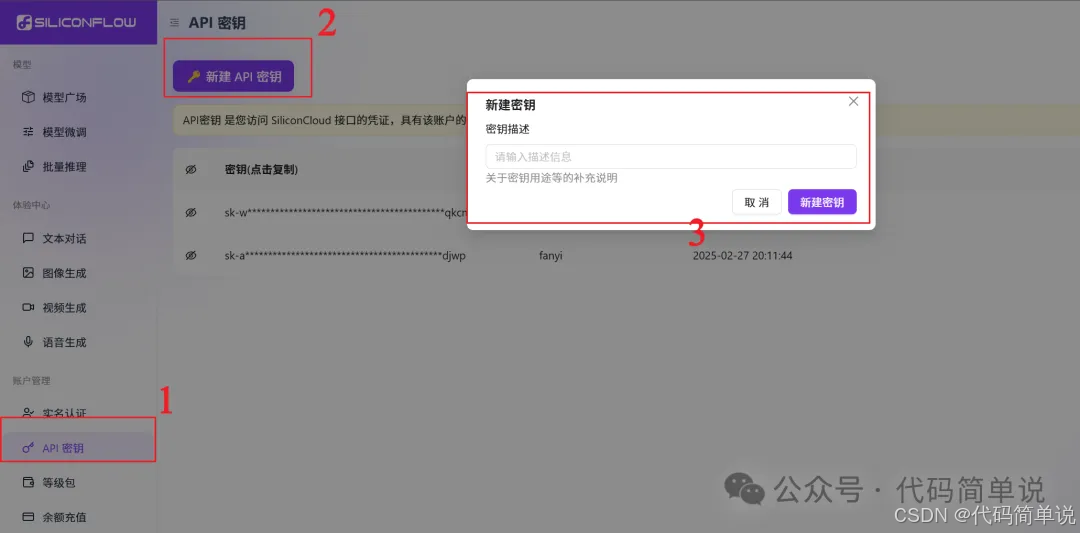Click the API密钥 info banner text
1080x533 pixels.
click(324, 121)
